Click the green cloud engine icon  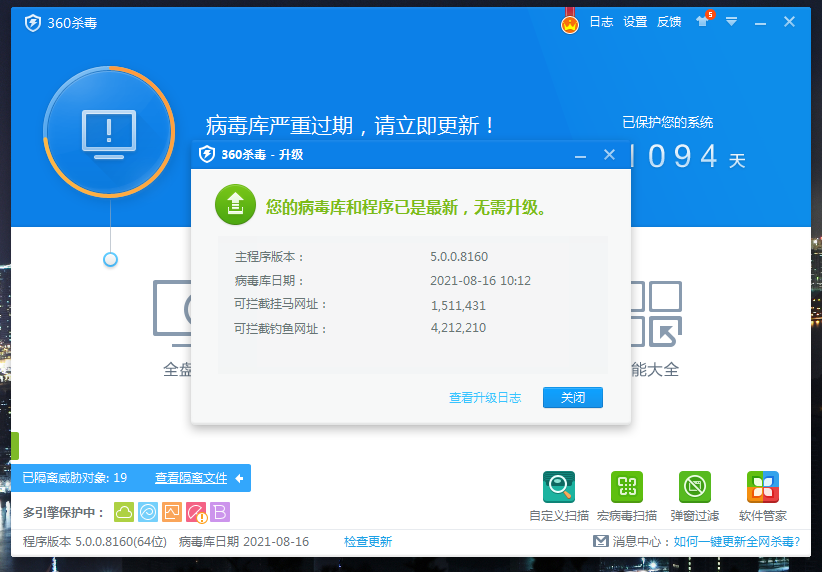pyautogui.click(x=124, y=512)
